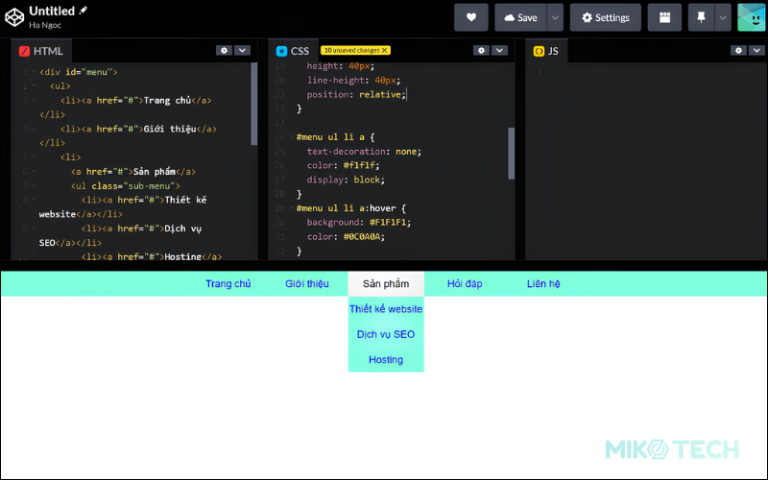Expand the JS editor options chevron
768x480 pixels.
757,50
